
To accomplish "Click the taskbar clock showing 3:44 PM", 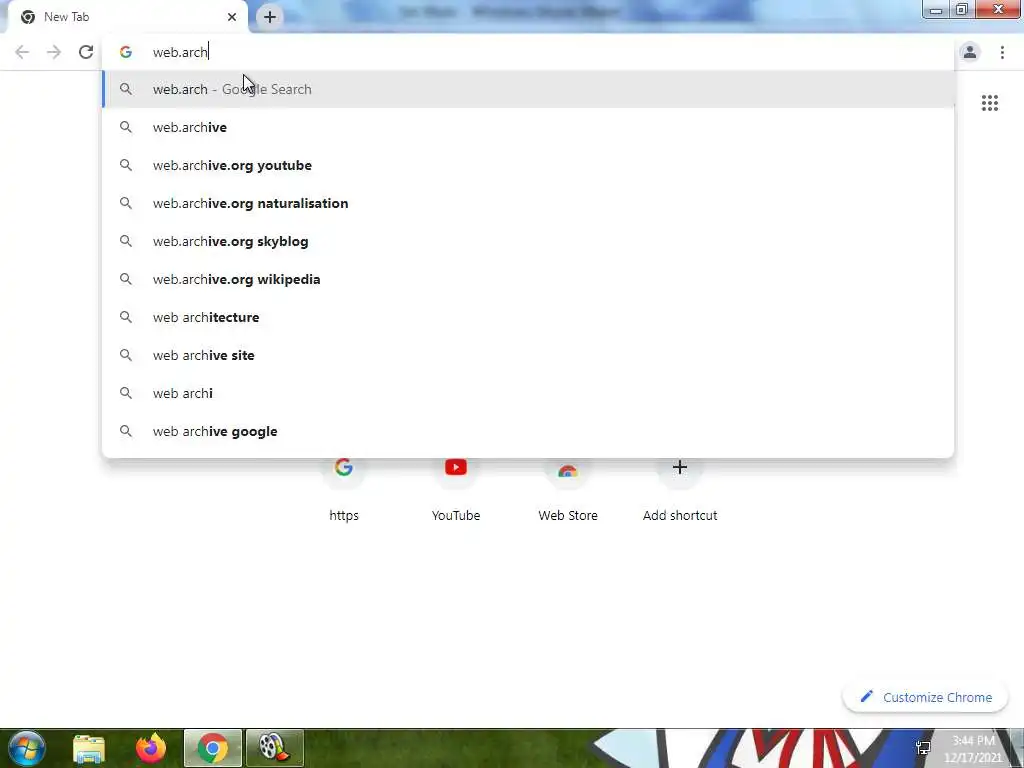I will click(974, 749).
